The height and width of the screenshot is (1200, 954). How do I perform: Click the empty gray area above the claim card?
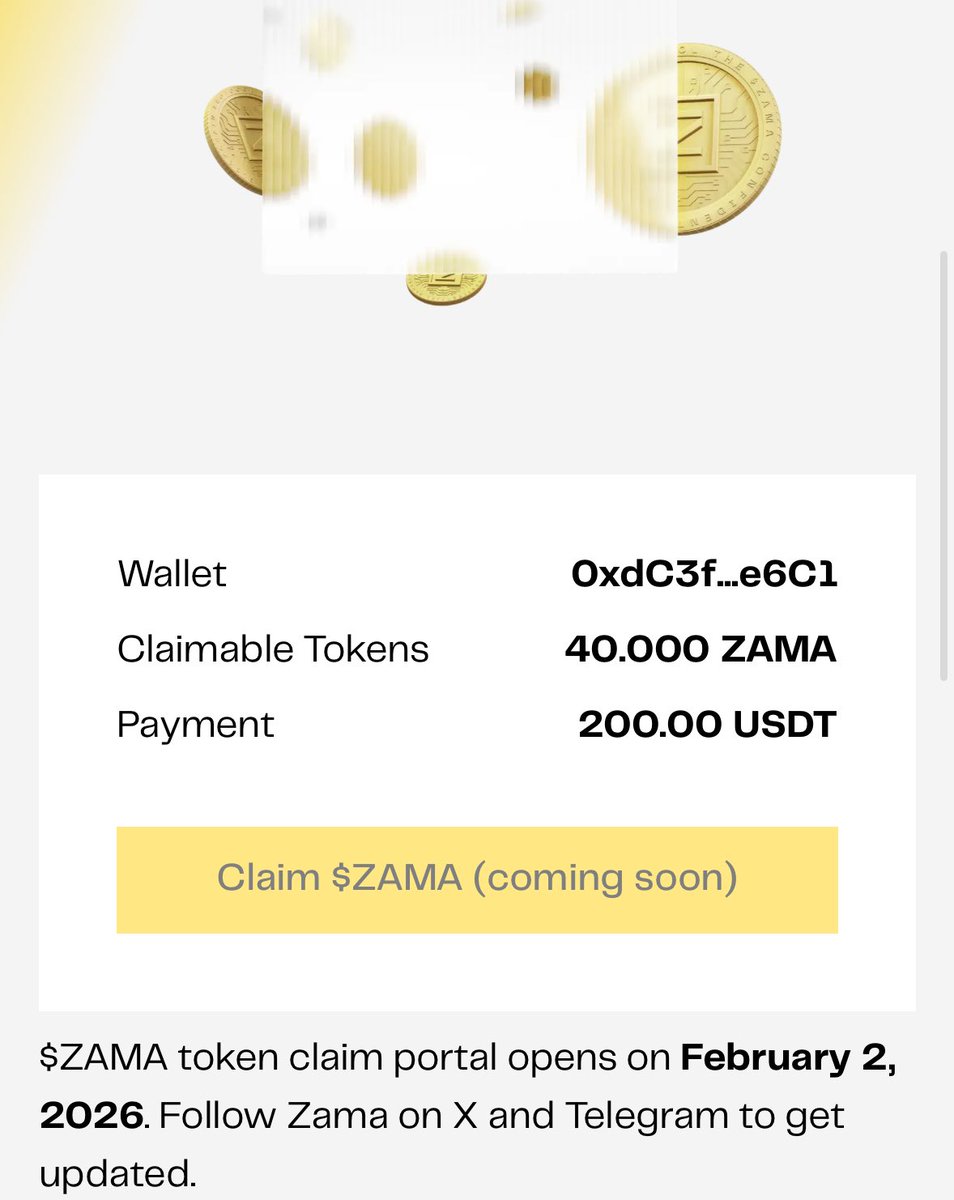point(476,400)
